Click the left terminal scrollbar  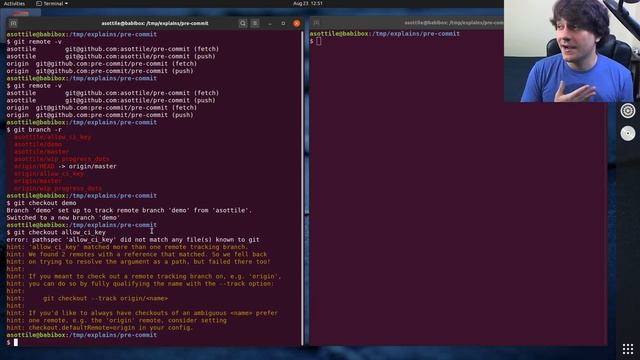click(302, 188)
